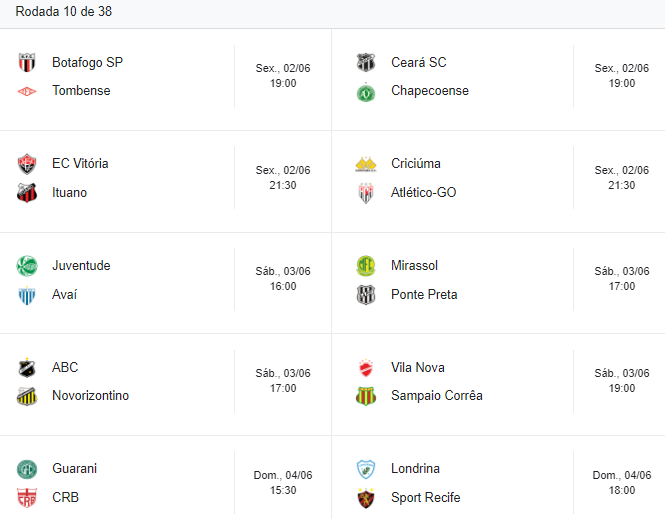
Task: Open the Ponte Preta team name link
Action: tap(425, 294)
